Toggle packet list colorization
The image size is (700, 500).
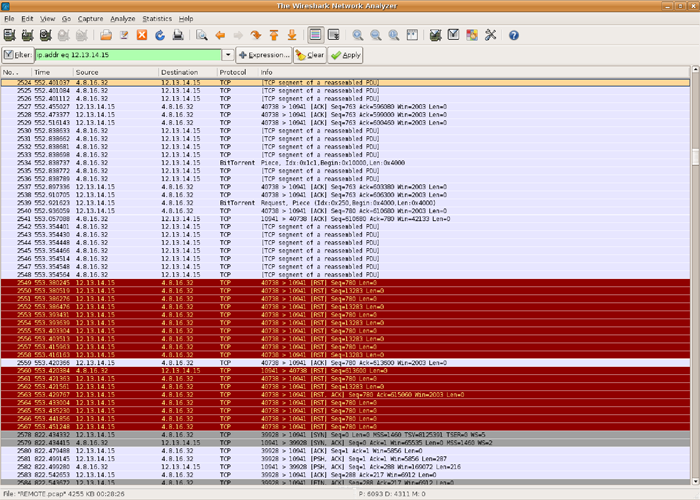(x=315, y=35)
